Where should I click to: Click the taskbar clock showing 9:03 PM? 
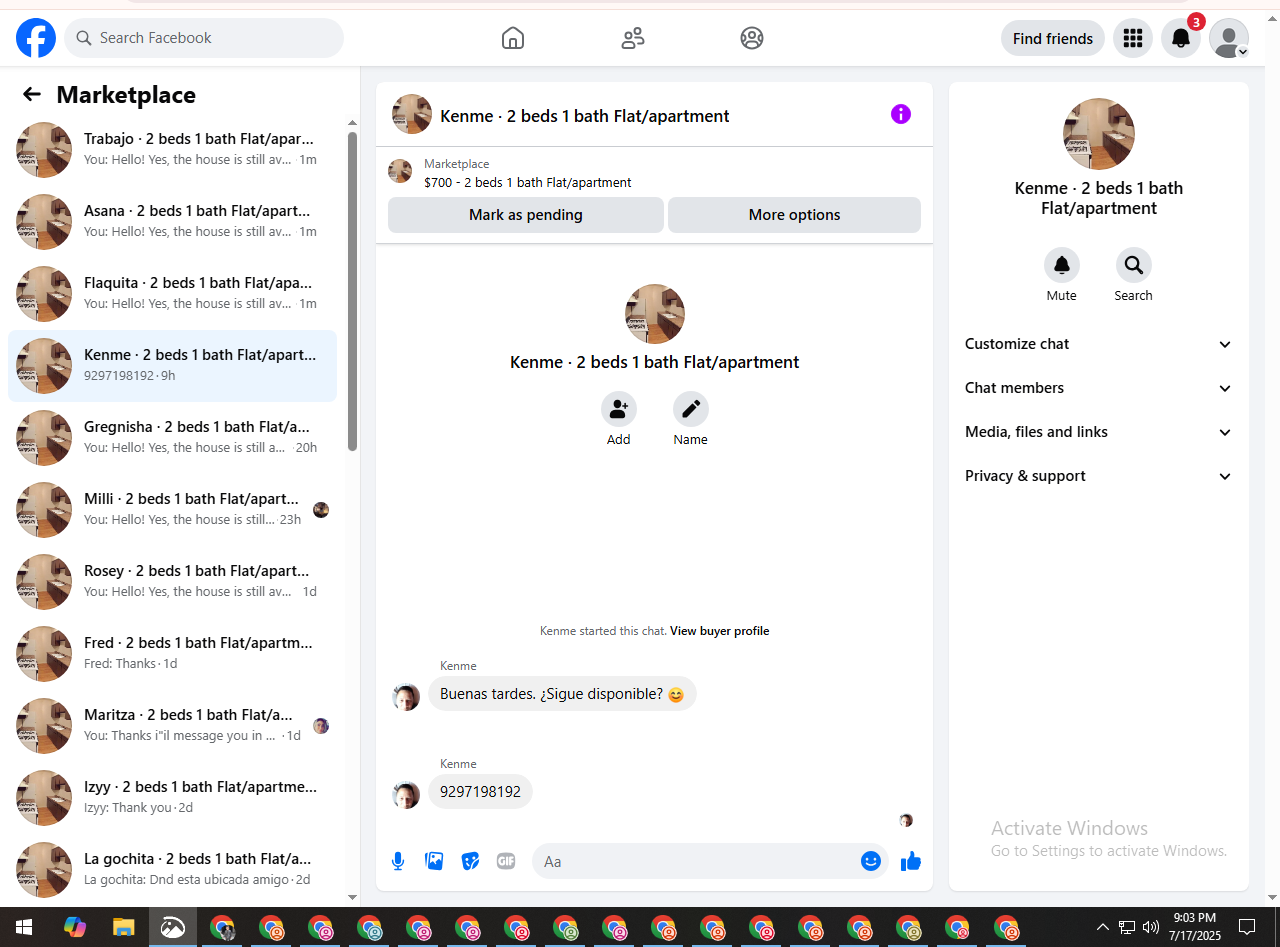(x=1195, y=927)
